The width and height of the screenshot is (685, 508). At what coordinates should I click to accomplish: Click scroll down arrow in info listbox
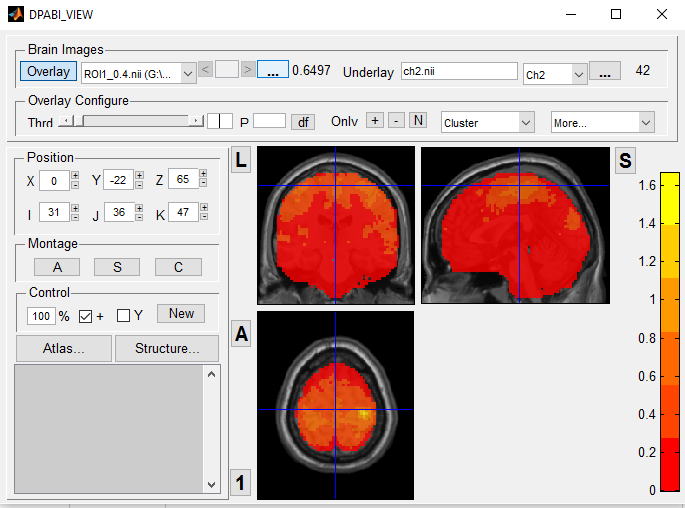point(211,484)
